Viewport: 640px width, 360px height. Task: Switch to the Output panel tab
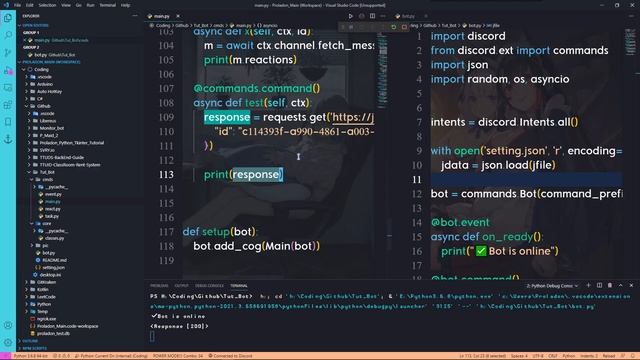[x=181, y=286]
